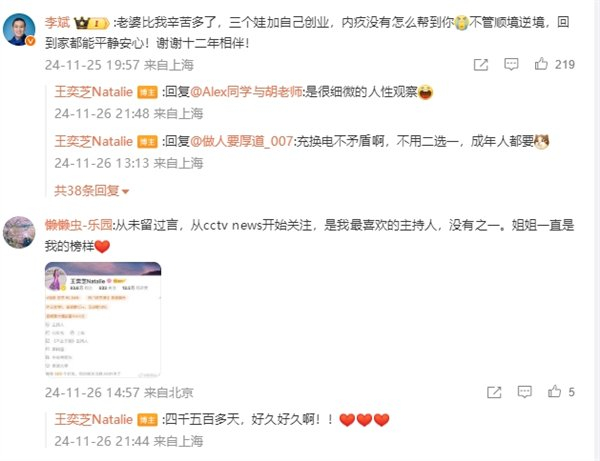Screen dimensions: 600x461
Task: Forward 懒懒虫-乐园's comment via share icon
Action: pos(494,392)
